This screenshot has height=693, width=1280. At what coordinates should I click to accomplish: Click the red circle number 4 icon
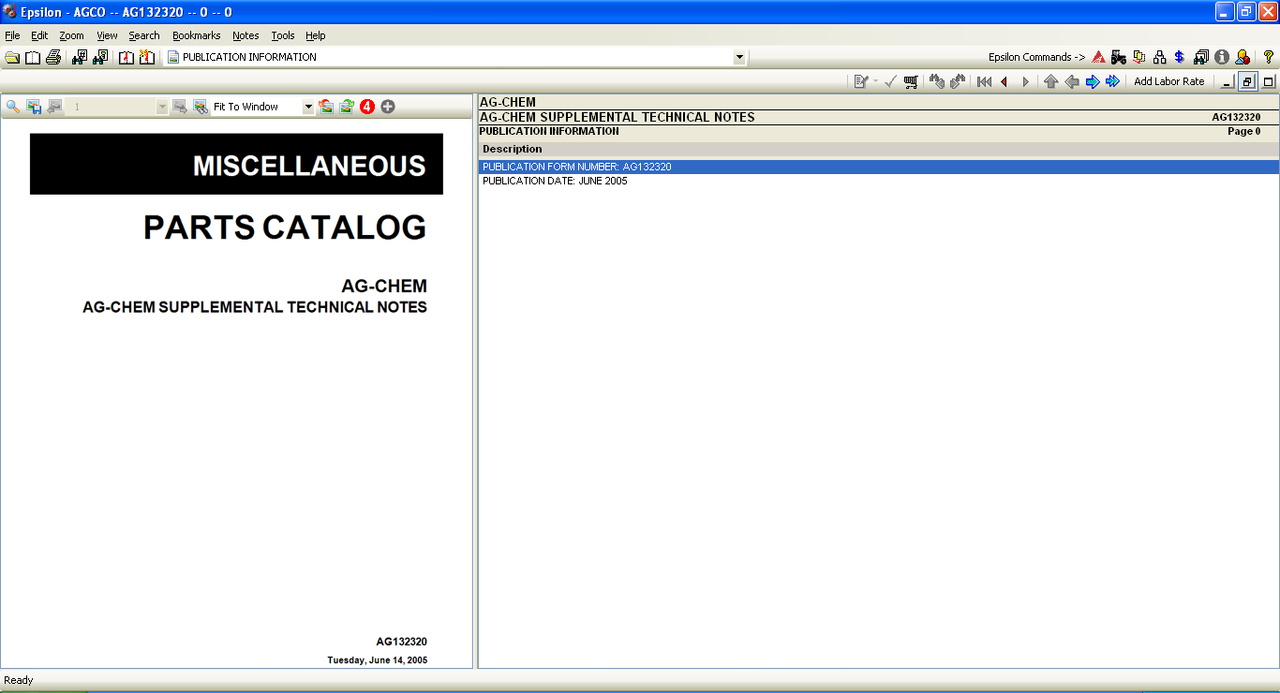pos(367,106)
